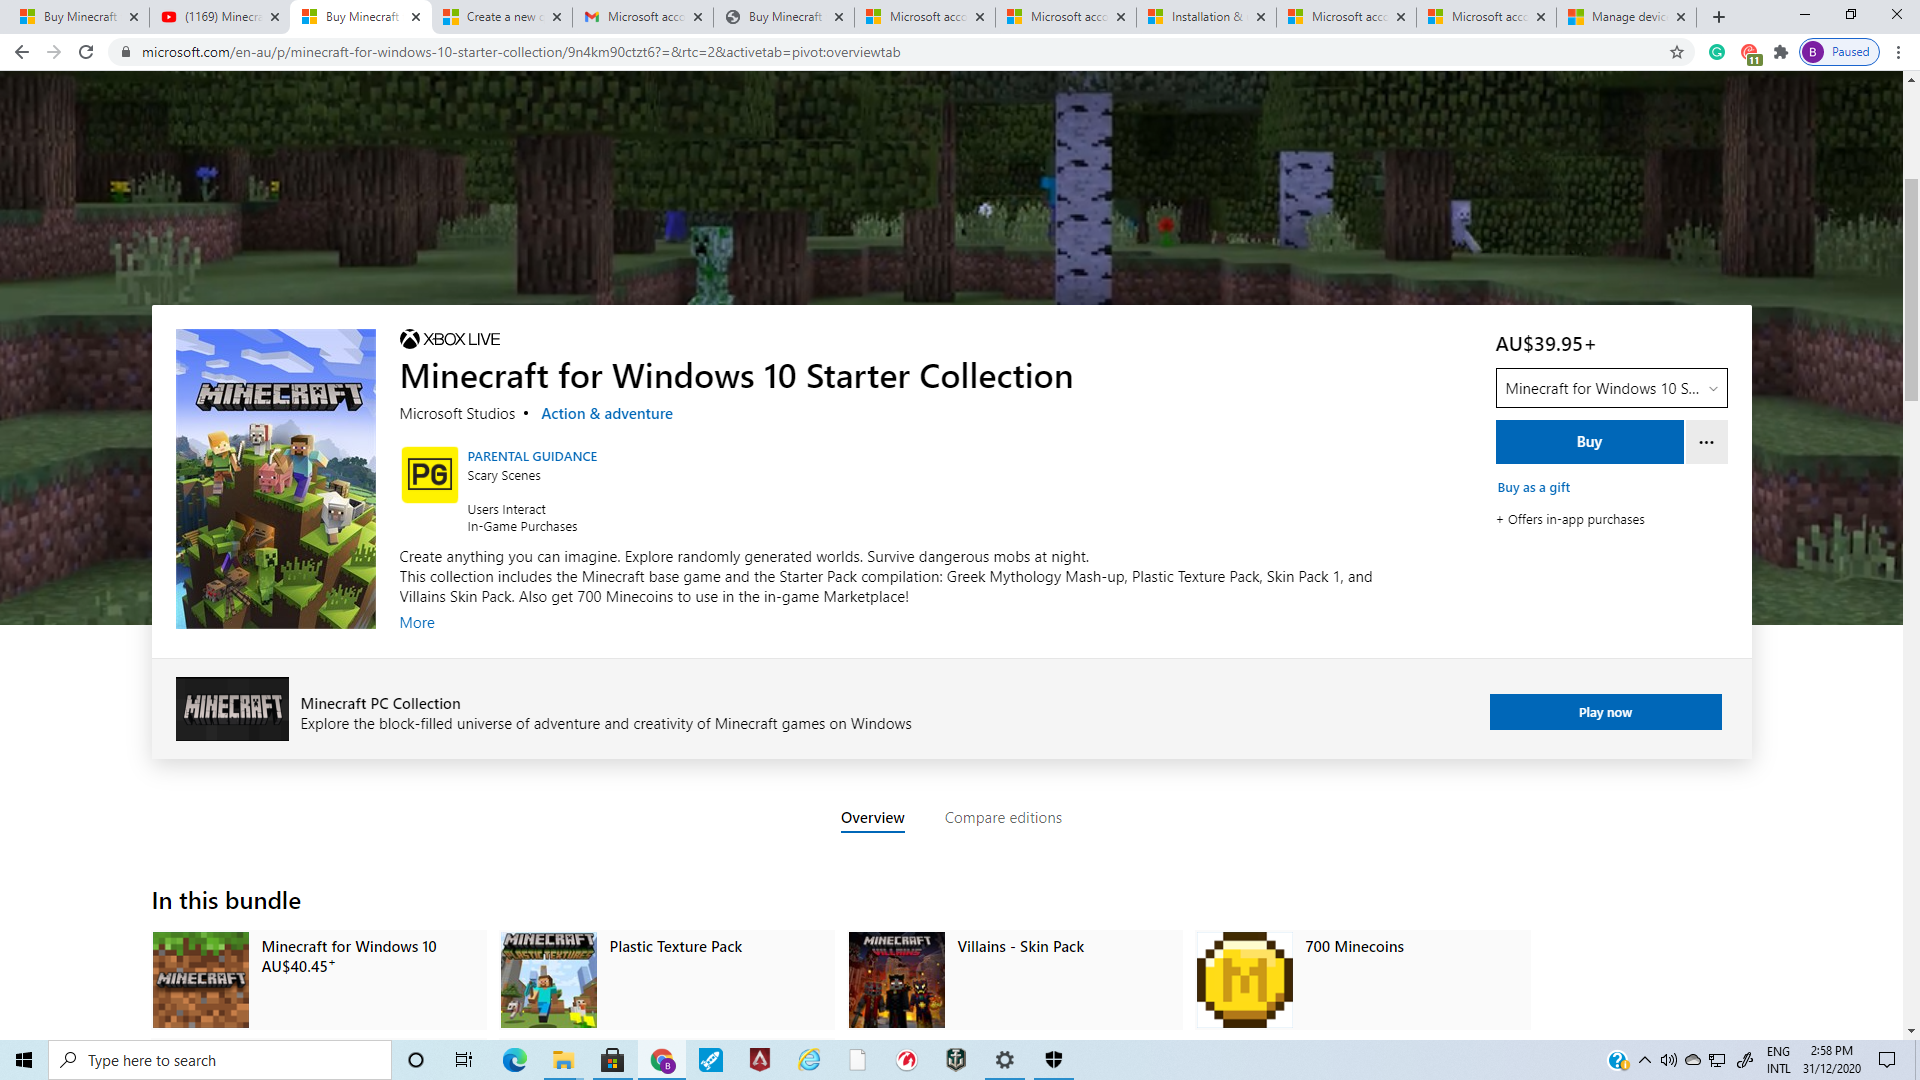Switch to the Manage devices tab
The image size is (1920, 1080).
pos(1627,17)
